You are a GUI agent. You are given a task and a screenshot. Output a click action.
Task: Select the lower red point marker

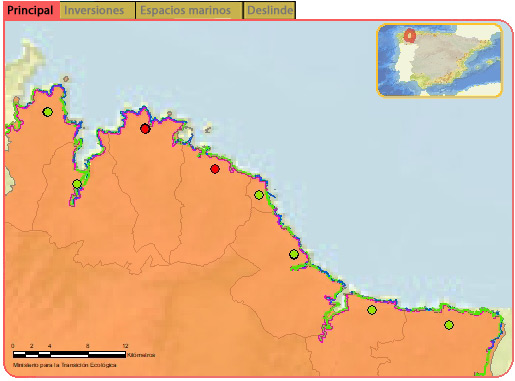pos(215,169)
